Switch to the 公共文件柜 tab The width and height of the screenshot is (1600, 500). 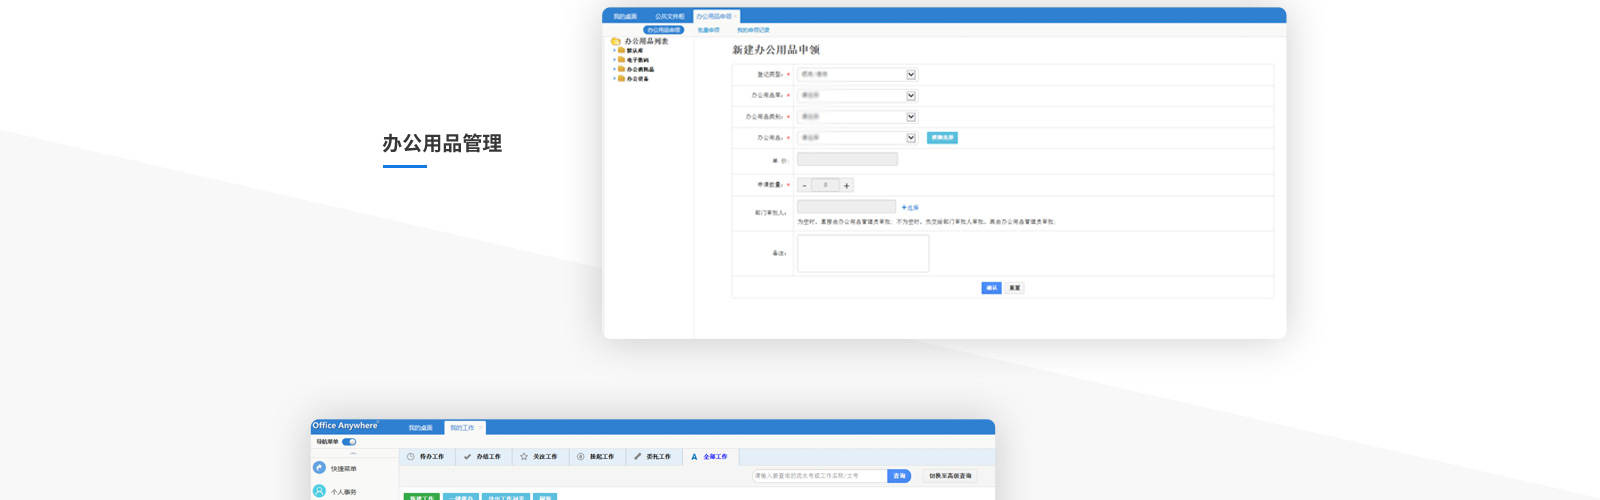[x=669, y=17]
